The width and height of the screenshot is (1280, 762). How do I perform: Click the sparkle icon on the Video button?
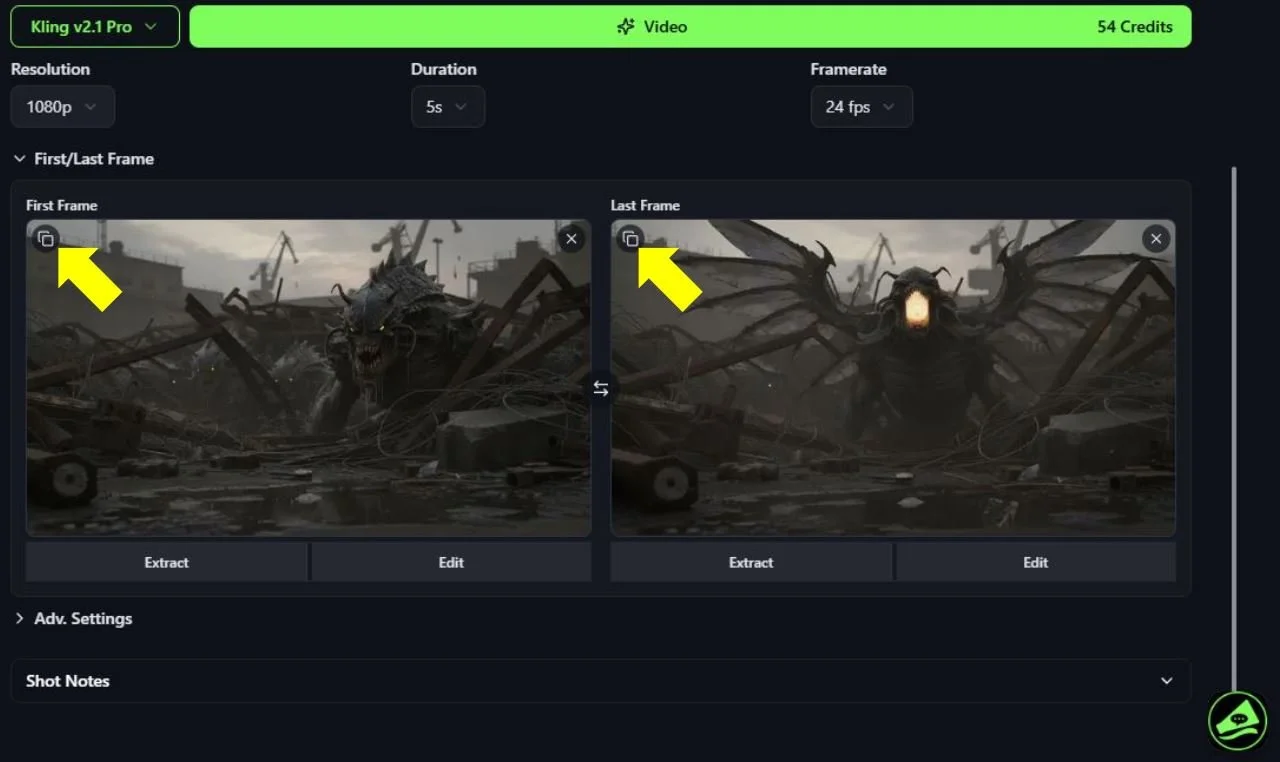627,26
